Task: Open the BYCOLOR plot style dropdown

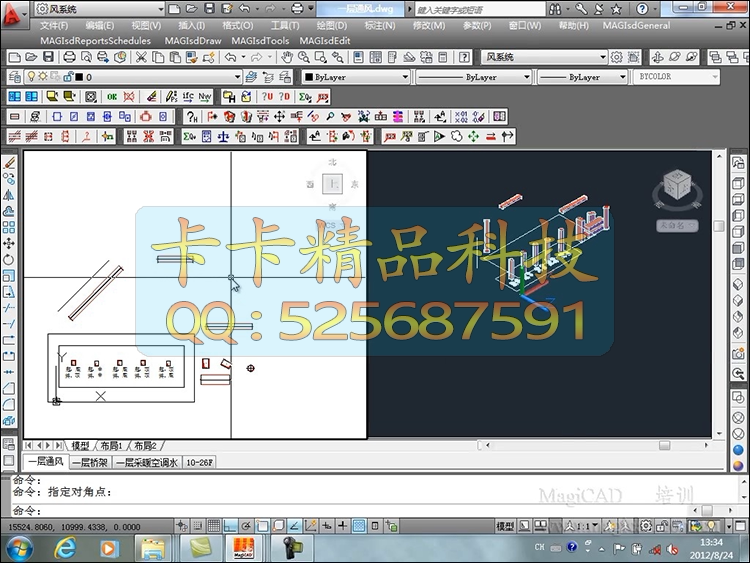Action: 677,77
